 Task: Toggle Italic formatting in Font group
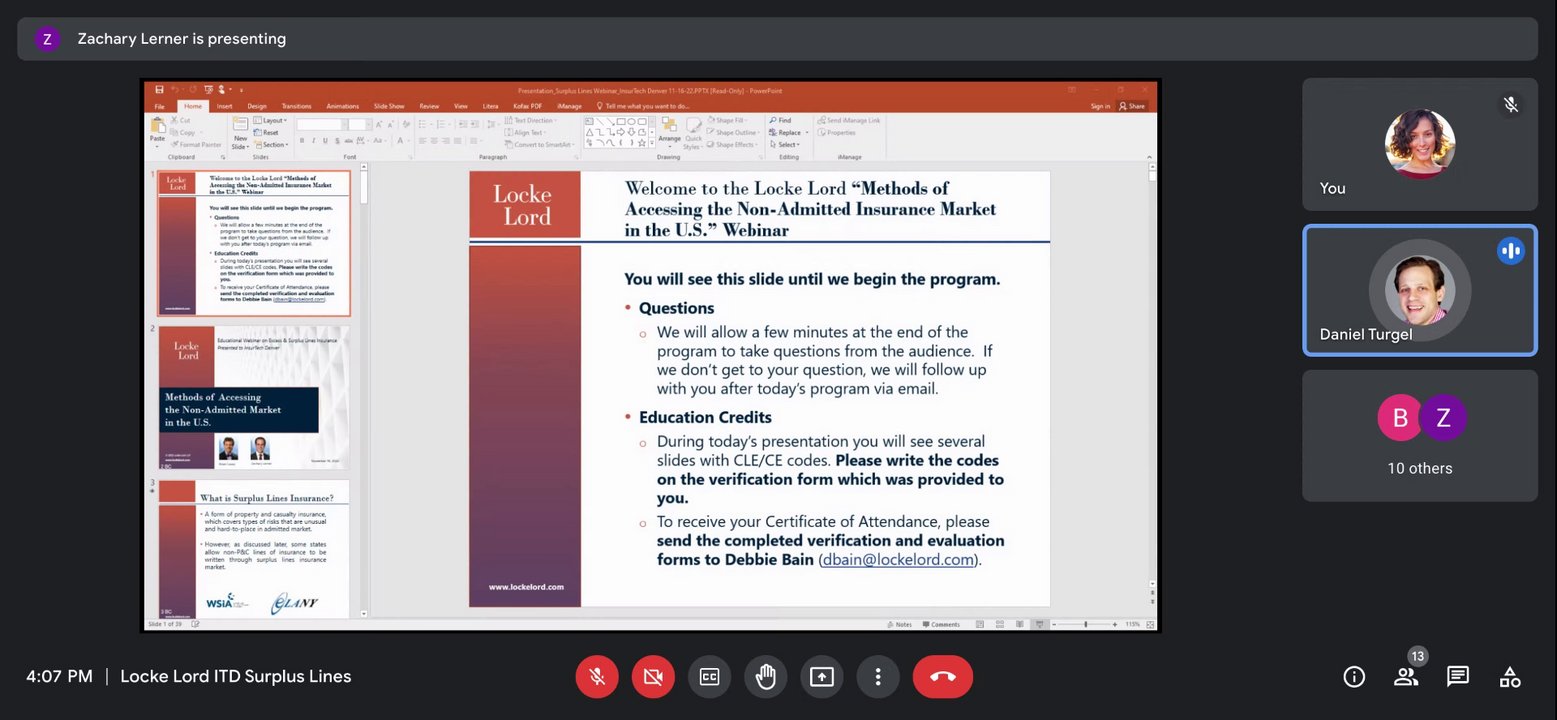[x=313, y=141]
